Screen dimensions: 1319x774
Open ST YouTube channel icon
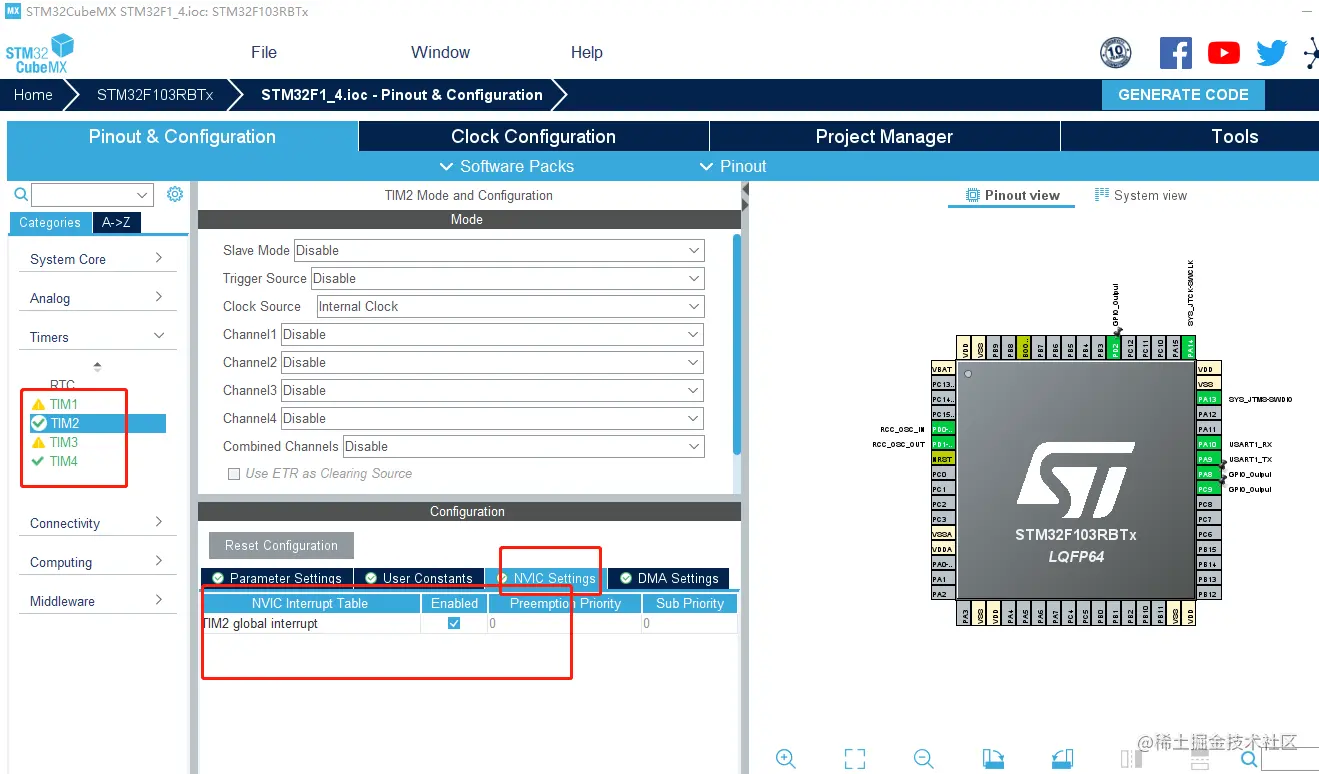coord(1224,53)
